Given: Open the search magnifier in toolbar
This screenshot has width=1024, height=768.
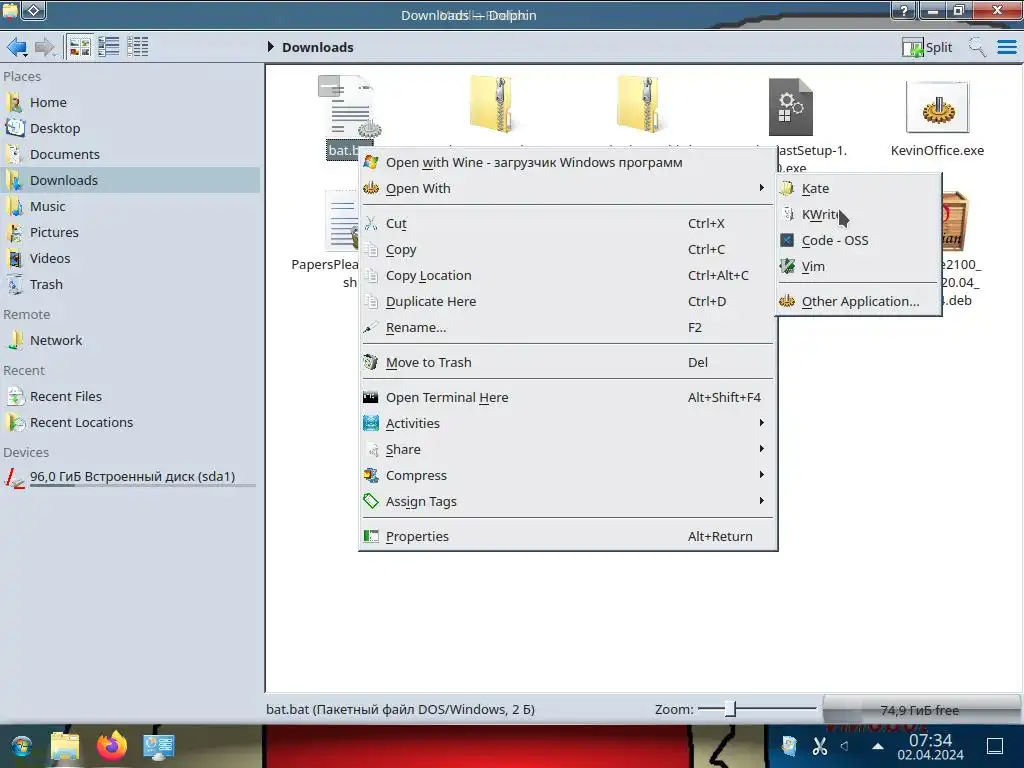Looking at the screenshot, I should pyautogui.click(x=977, y=47).
